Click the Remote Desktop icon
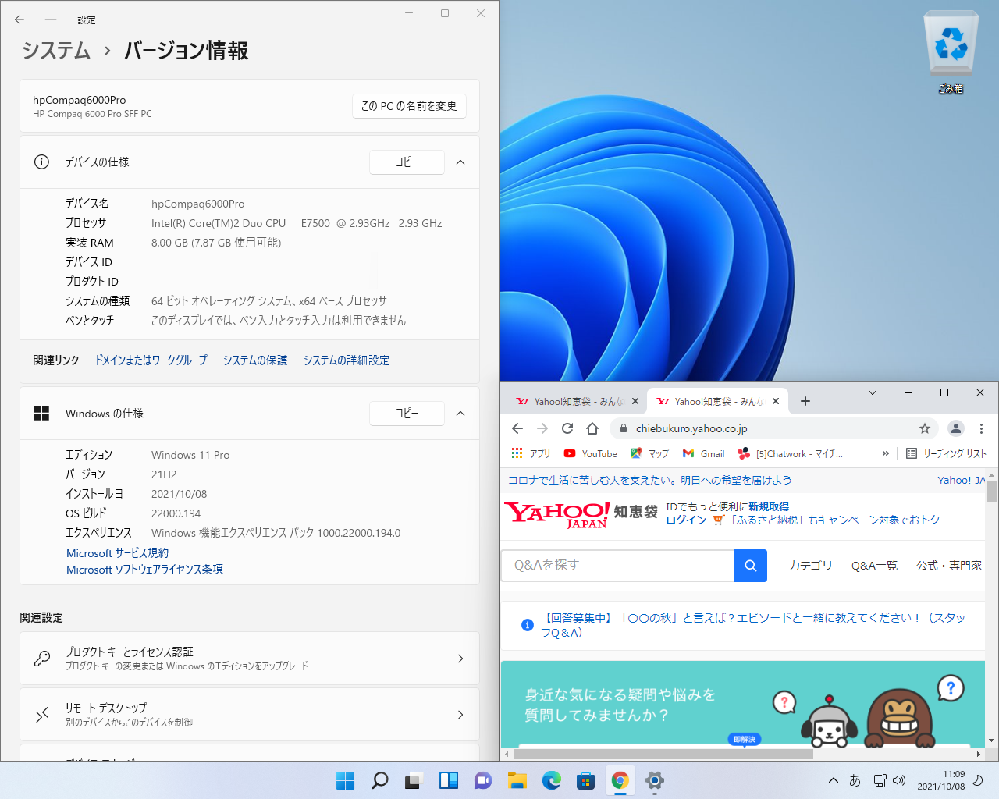 41,715
